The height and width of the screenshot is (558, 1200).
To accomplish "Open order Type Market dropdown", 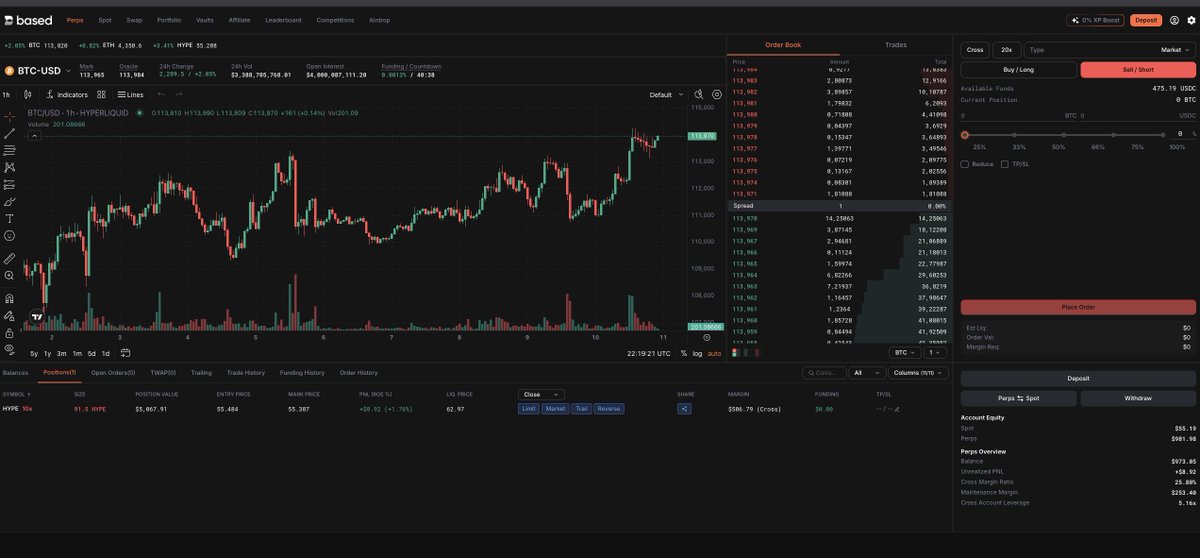I will (x=1110, y=49).
